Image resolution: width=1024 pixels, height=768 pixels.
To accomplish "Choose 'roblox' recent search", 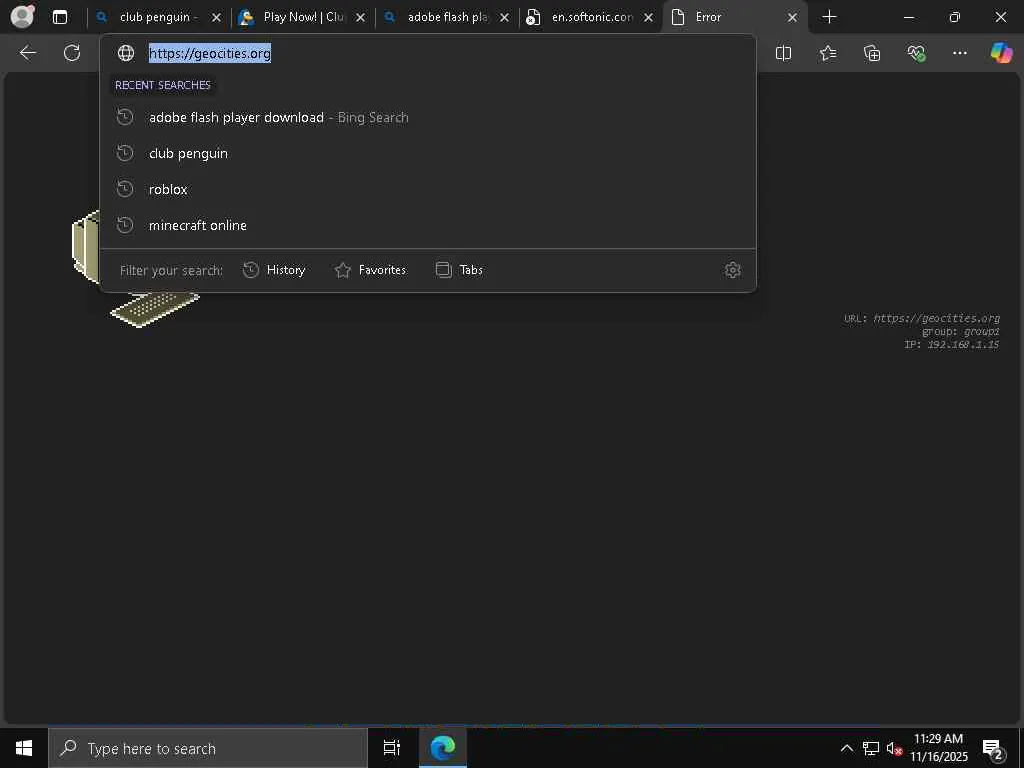I will [x=428, y=189].
